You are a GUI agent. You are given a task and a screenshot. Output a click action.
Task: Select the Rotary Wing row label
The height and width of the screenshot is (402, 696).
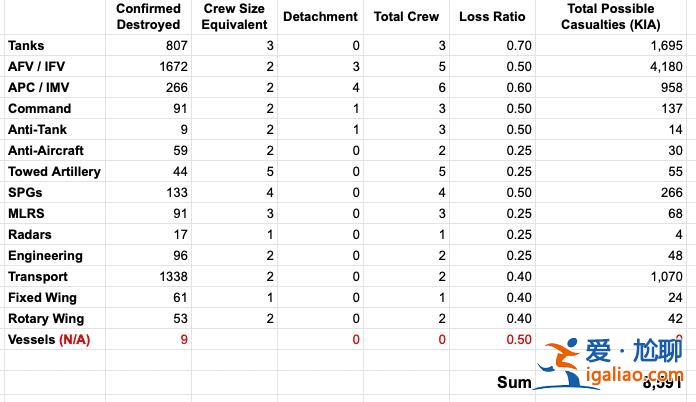pos(45,318)
